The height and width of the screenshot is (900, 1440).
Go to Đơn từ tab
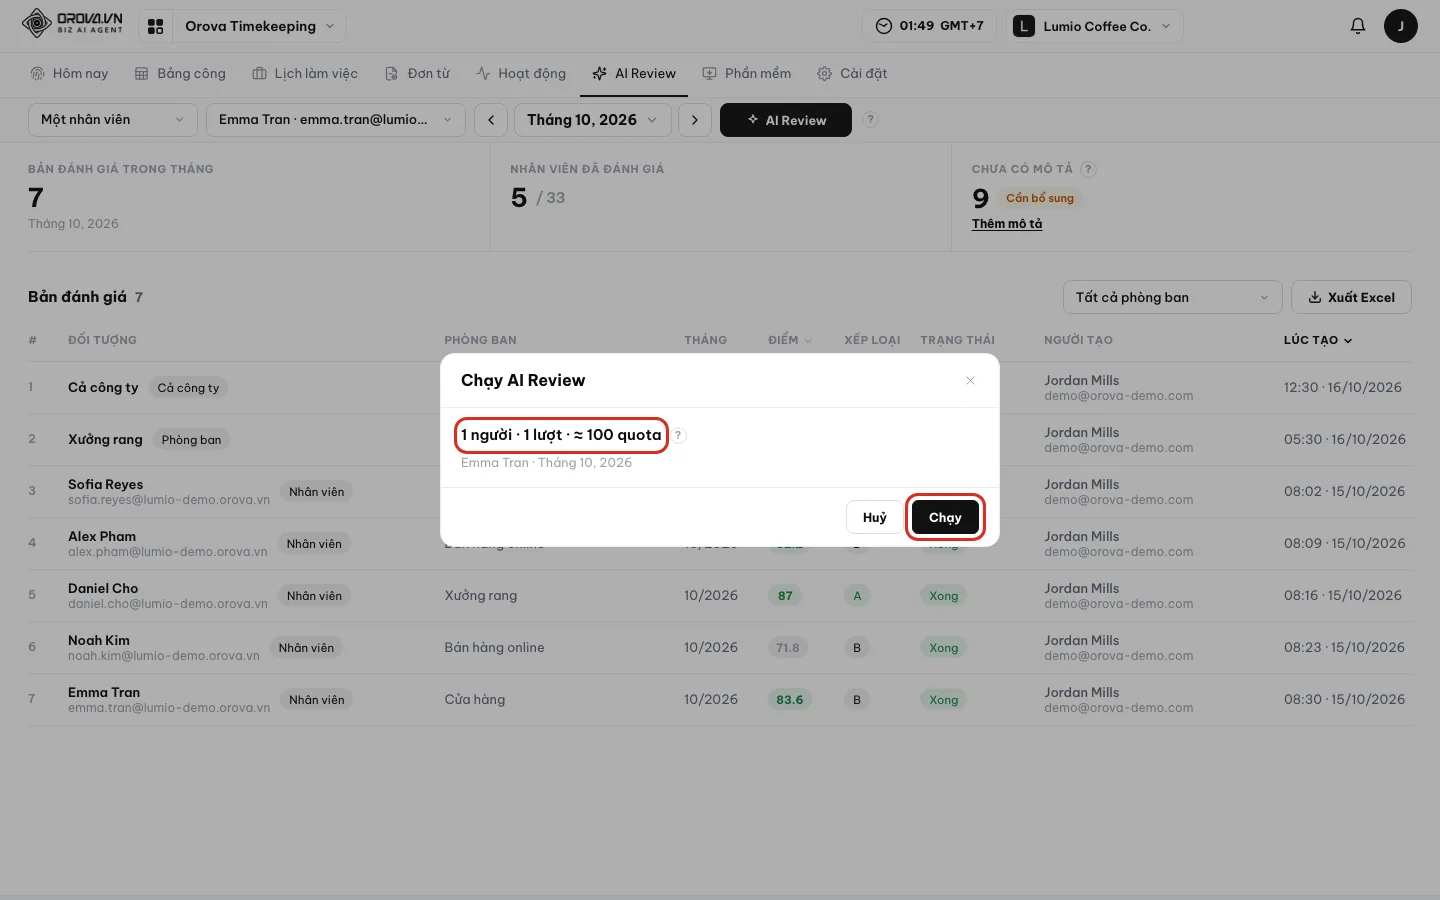[418, 73]
